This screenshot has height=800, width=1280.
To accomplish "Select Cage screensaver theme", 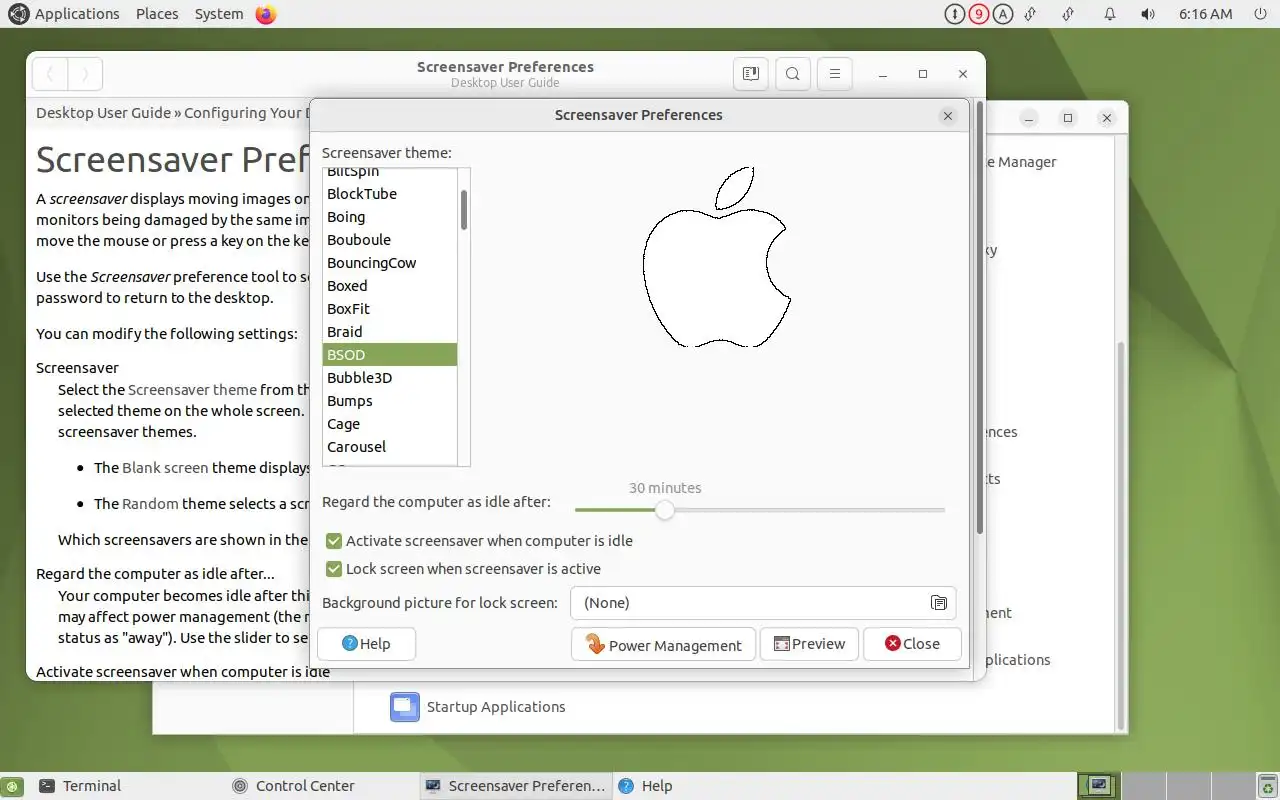I will point(390,424).
